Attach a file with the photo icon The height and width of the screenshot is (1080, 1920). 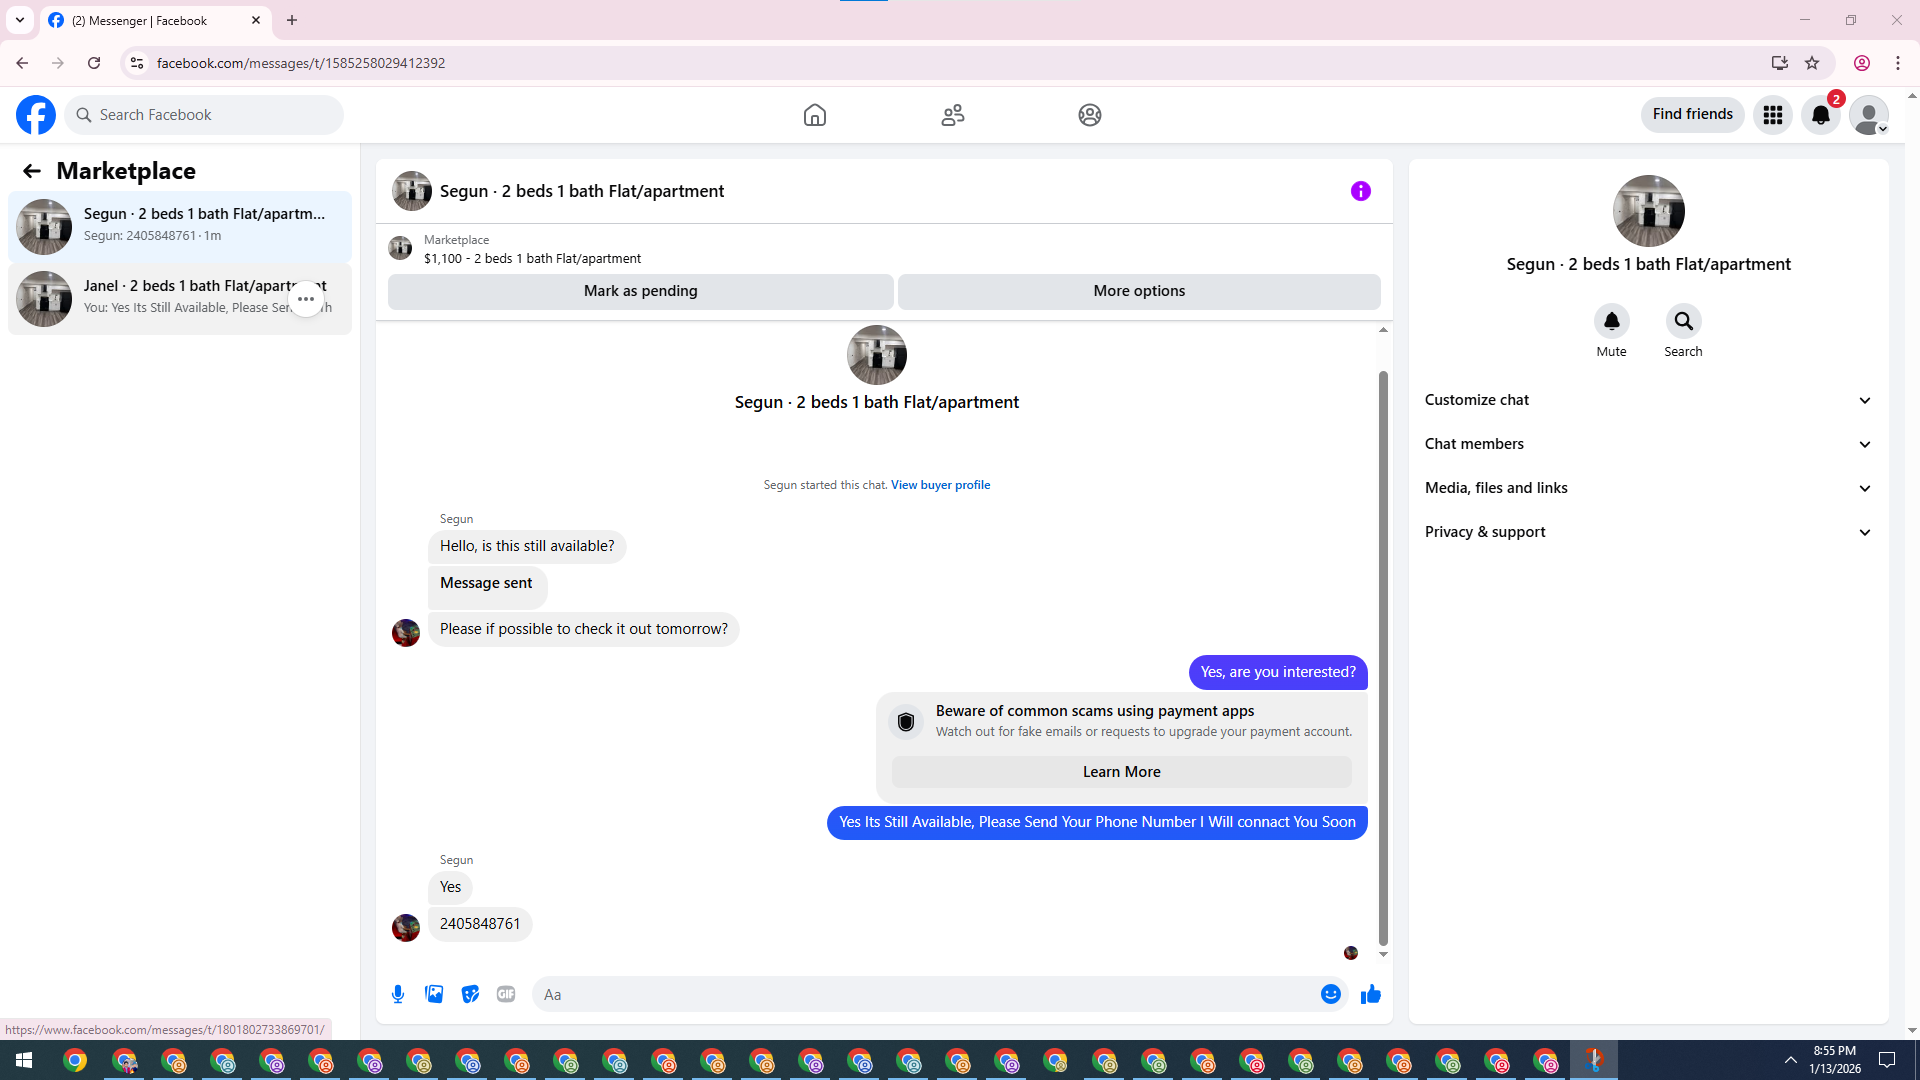pyautogui.click(x=434, y=994)
